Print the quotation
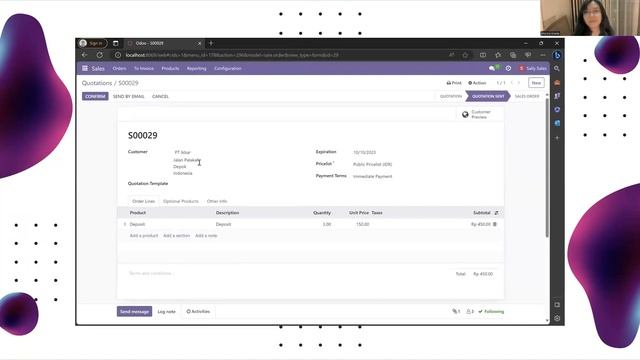 click(x=454, y=83)
